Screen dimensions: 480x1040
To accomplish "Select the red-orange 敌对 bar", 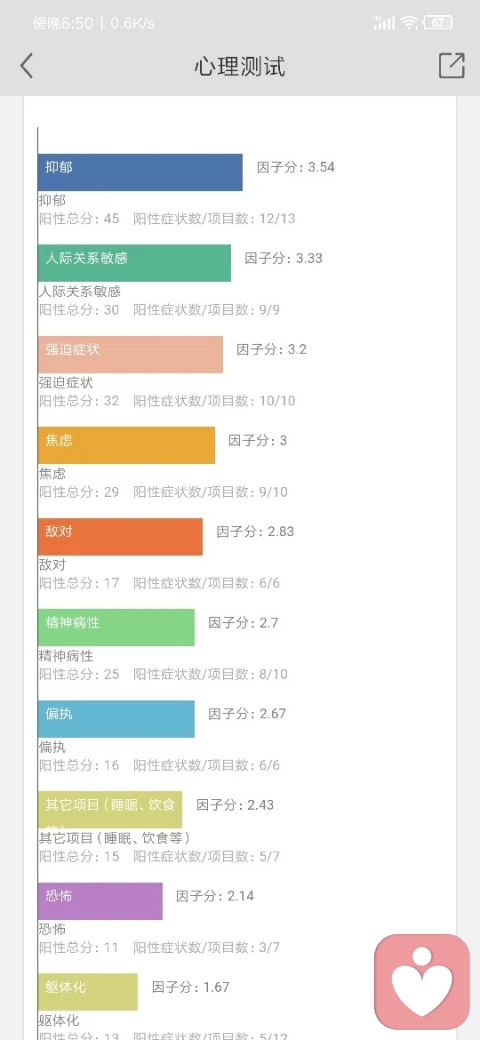I will click(x=120, y=537).
